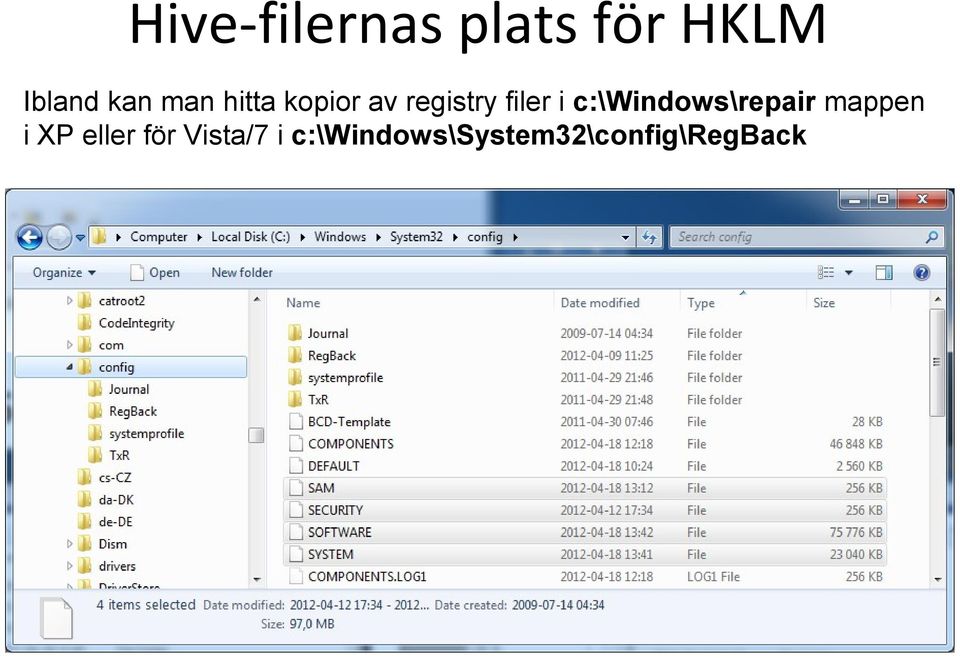
Task: Click the Back navigation arrow button
Action: tap(30, 237)
